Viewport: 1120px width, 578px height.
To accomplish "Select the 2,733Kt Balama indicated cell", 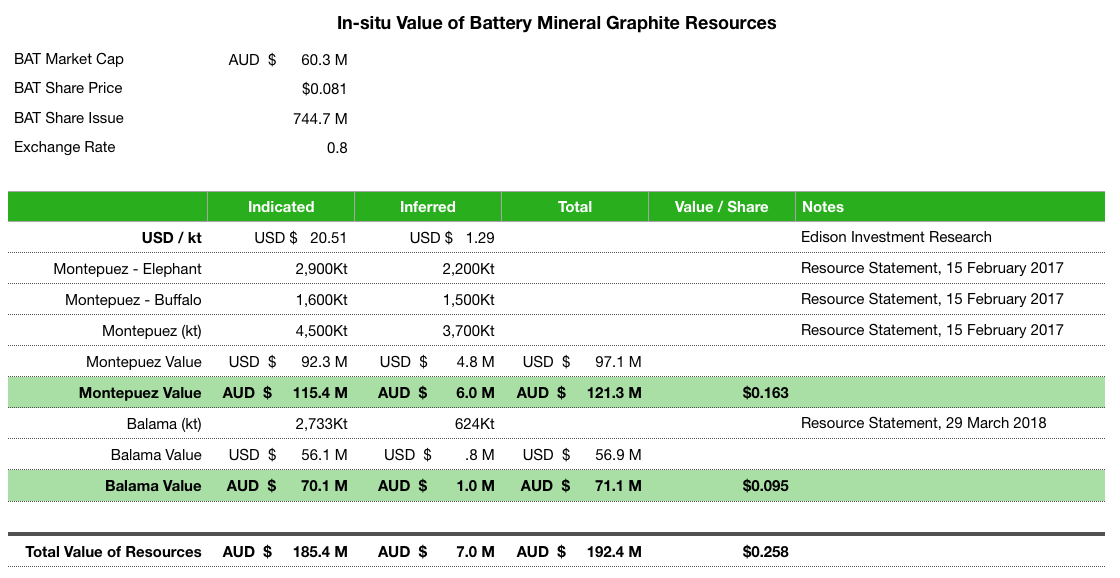I will tap(321, 424).
